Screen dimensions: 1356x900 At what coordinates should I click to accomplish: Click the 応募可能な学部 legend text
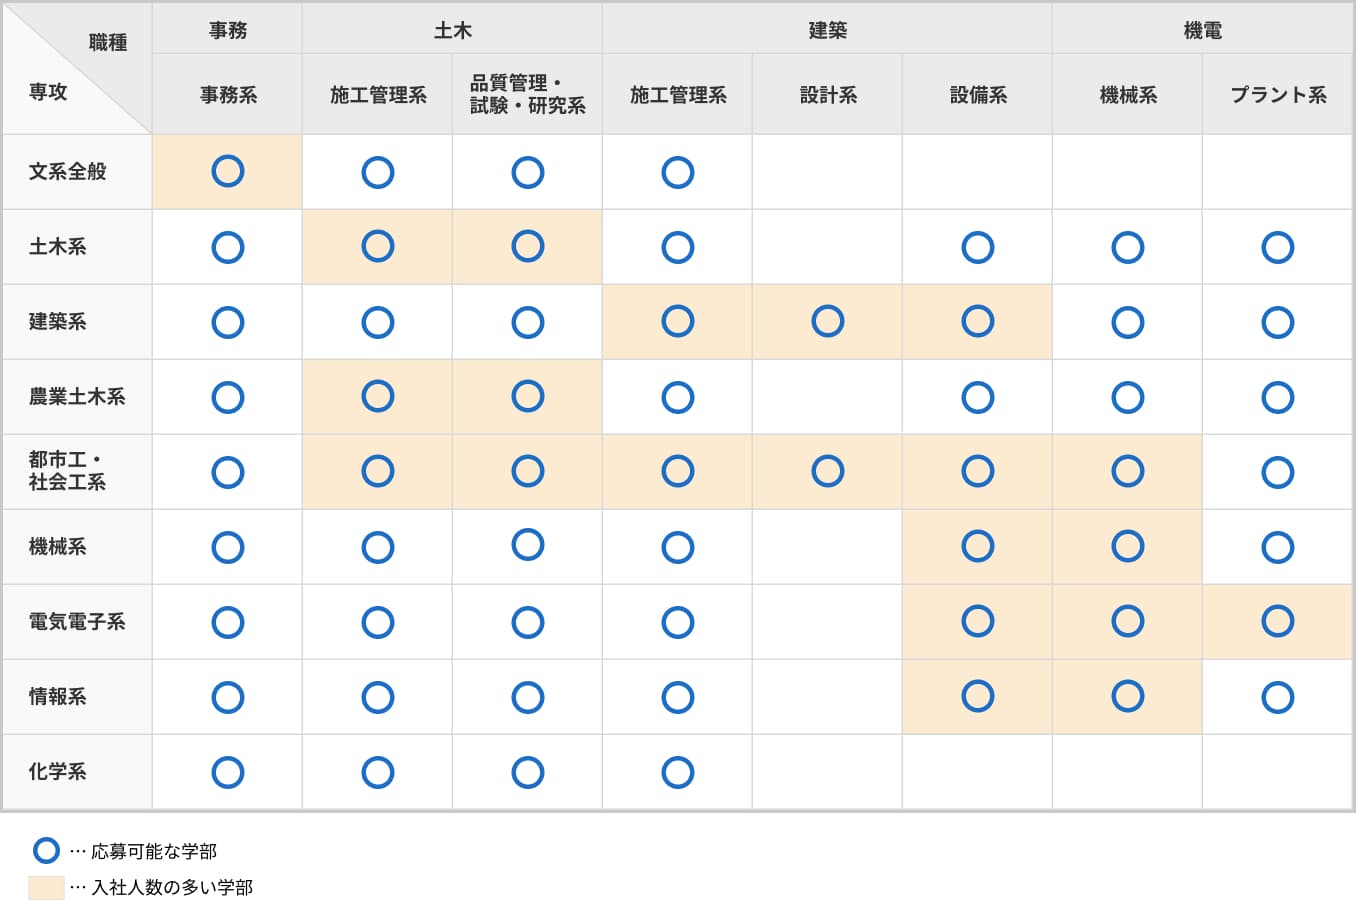click(154, 852)
